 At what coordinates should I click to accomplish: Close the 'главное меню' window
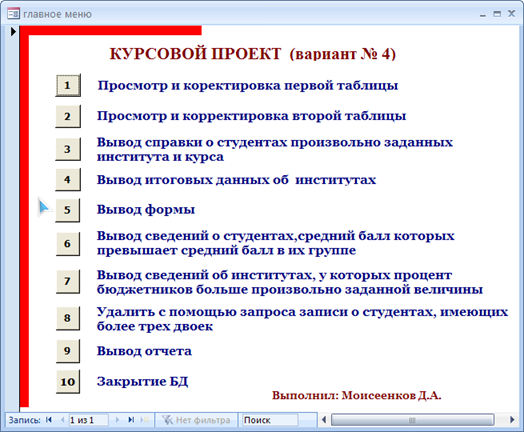[511, 14]
